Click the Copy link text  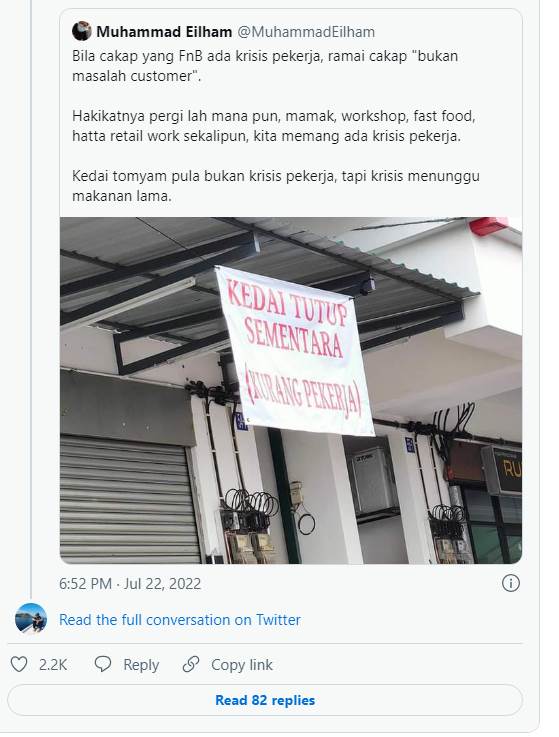pos(242,665)
